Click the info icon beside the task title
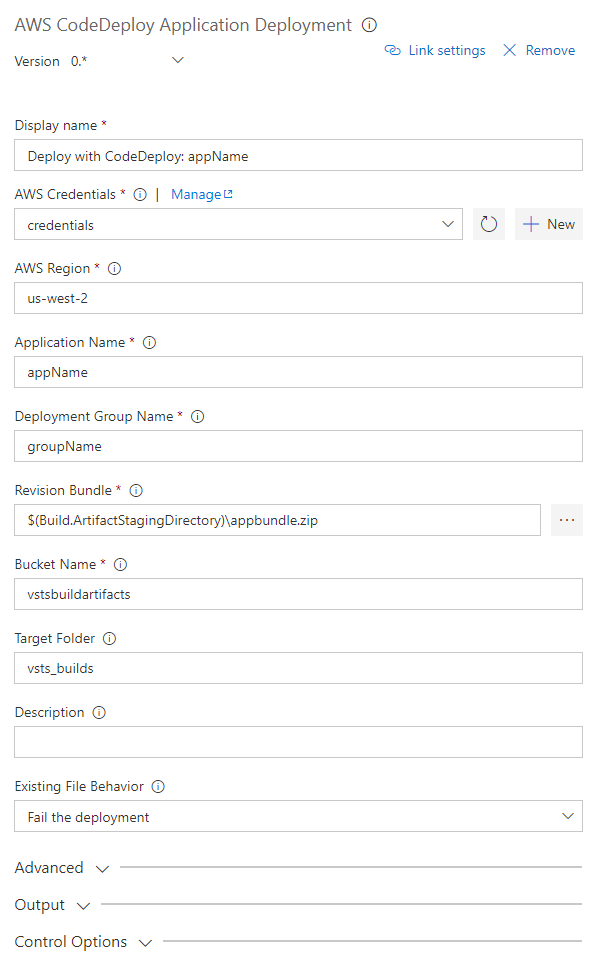The width and height of the screenshot is (600, 966). click(370, 25)
